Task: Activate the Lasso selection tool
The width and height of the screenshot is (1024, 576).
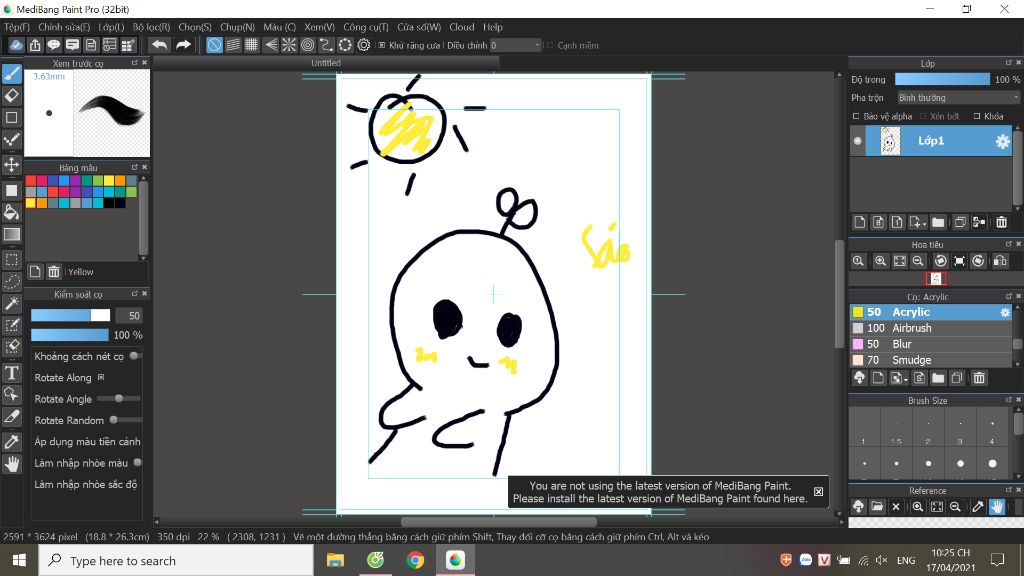Action: pos(12,281)
